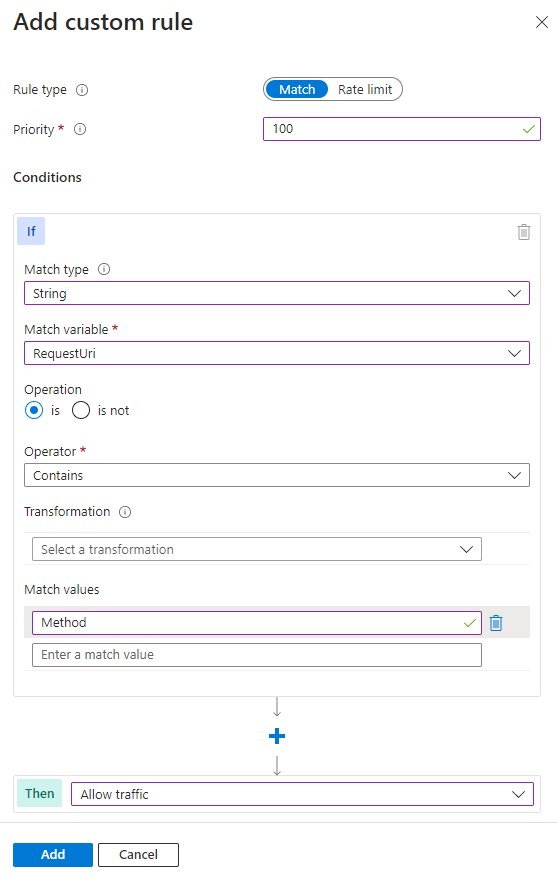Open the Allow traffic action dropdown

pyautogui.click(x=302, y=794)
